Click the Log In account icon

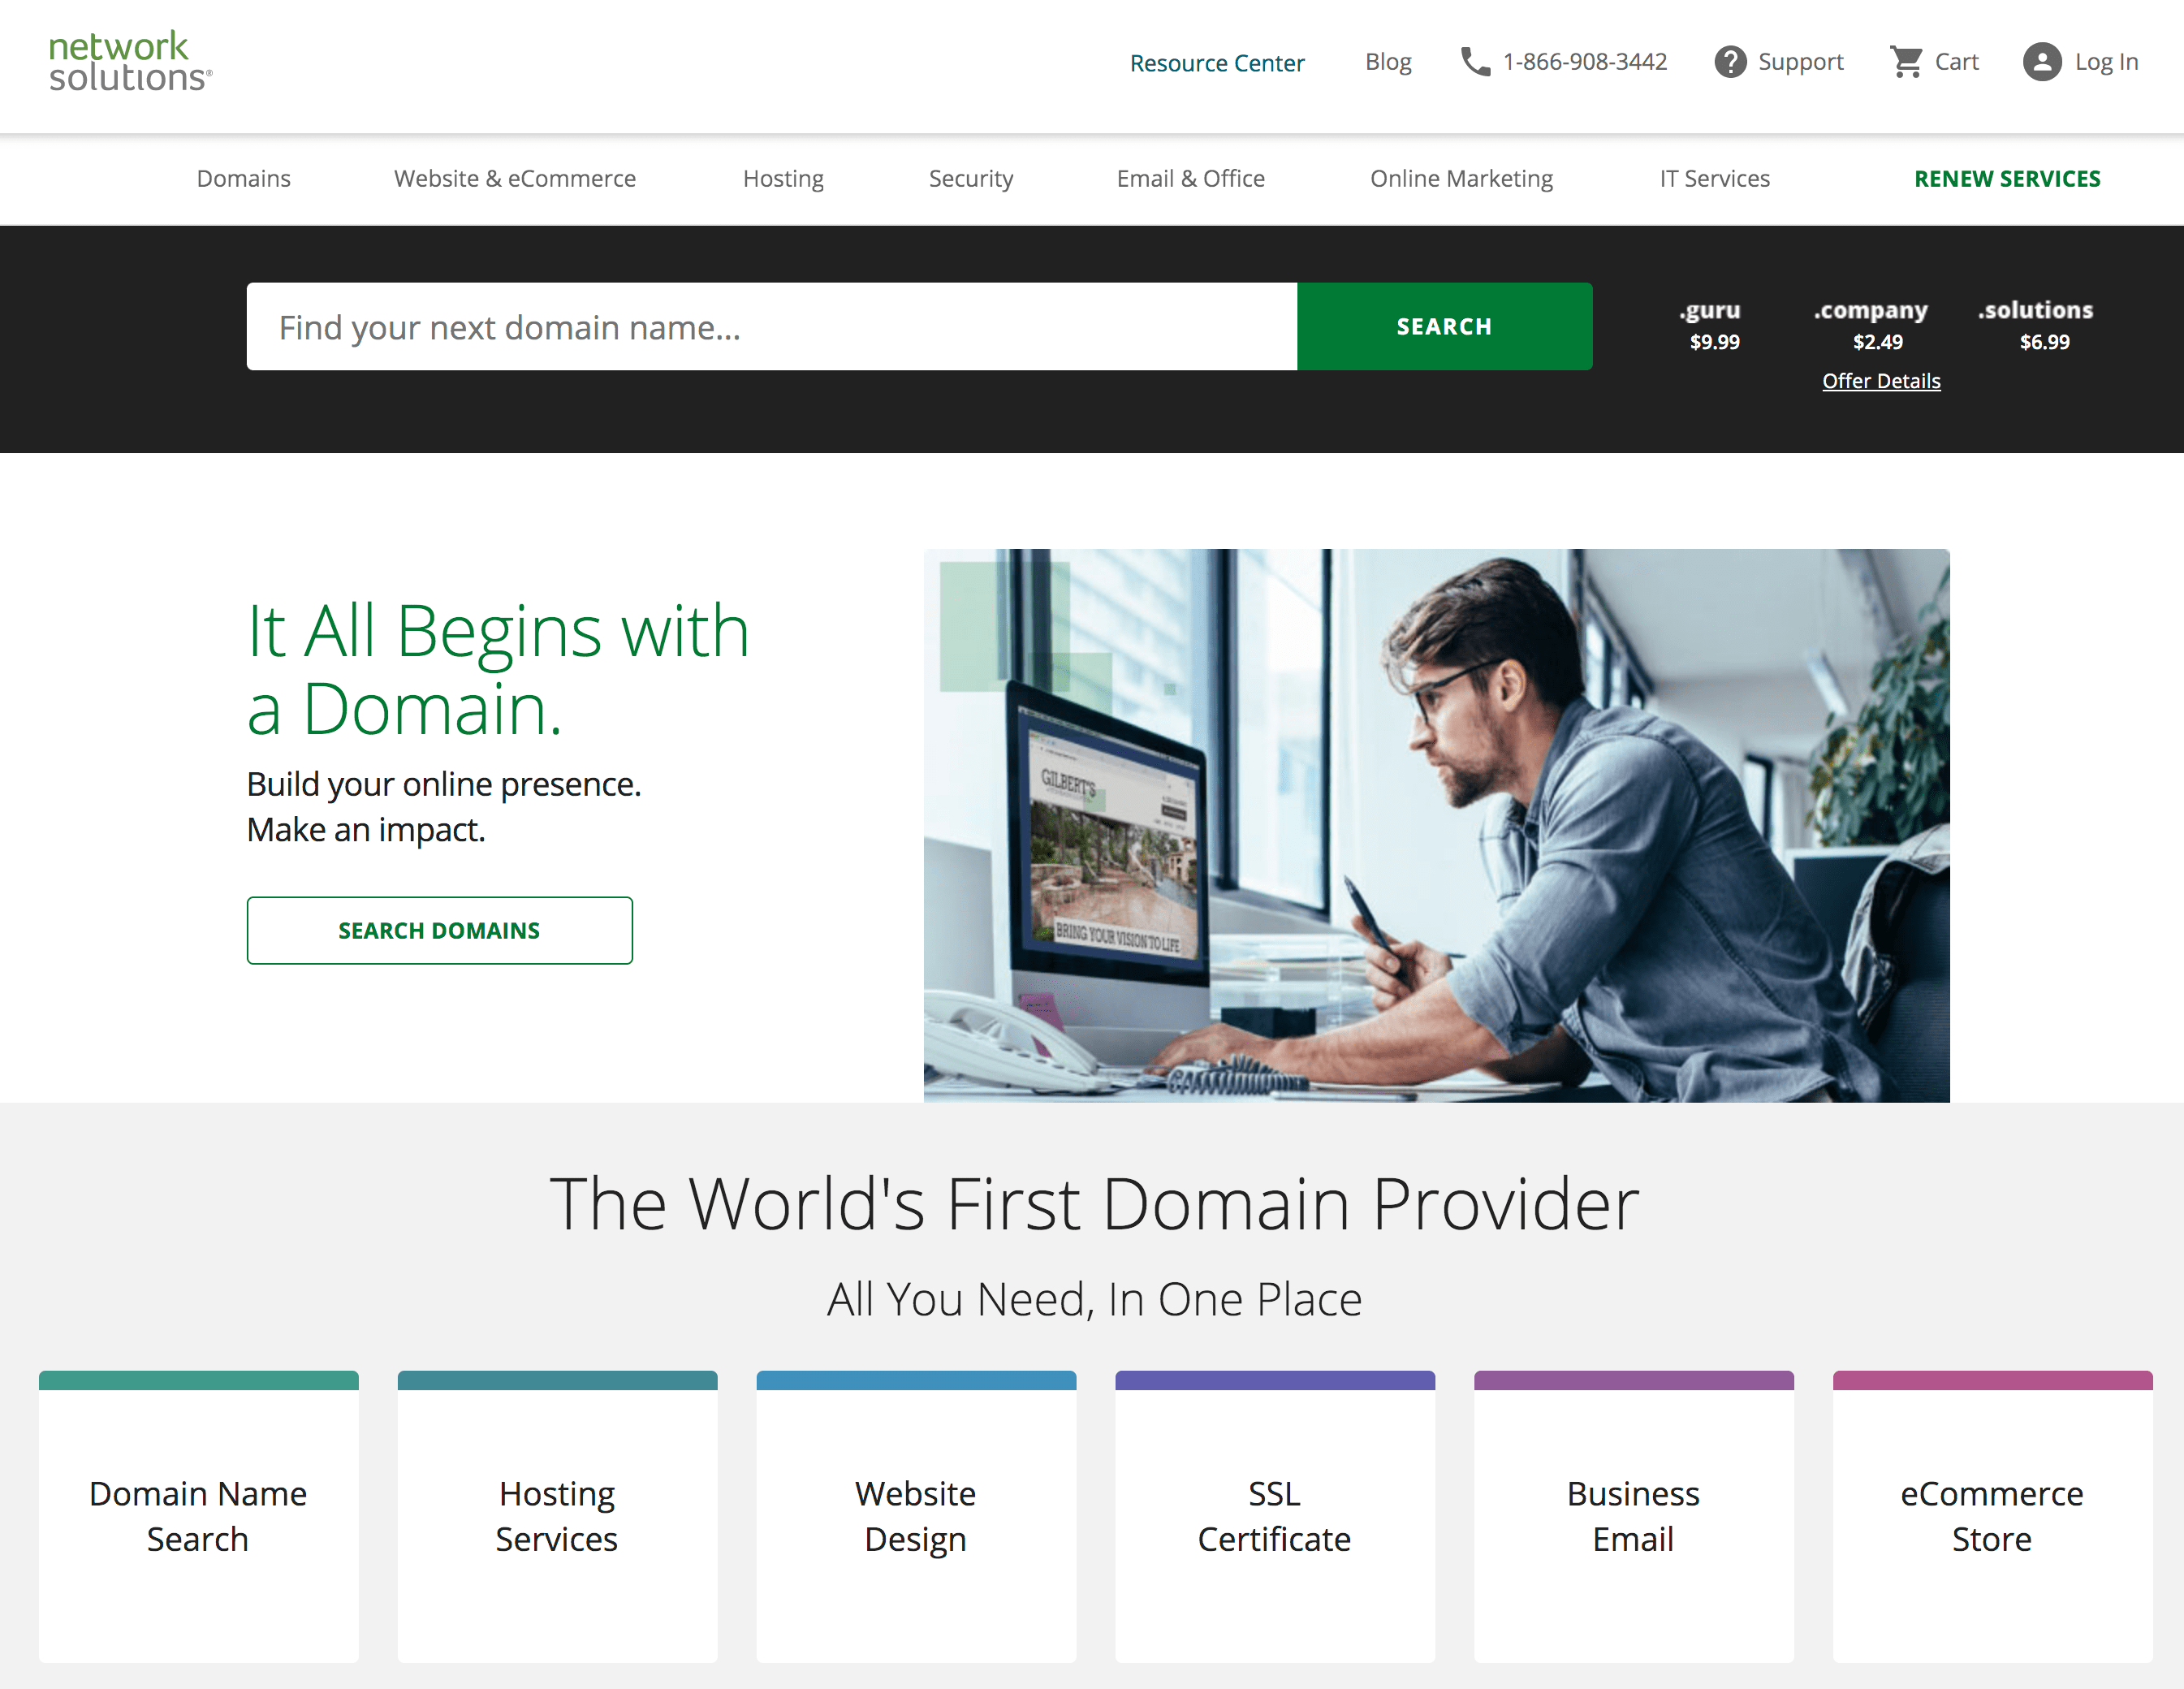tap(2042, 62)
